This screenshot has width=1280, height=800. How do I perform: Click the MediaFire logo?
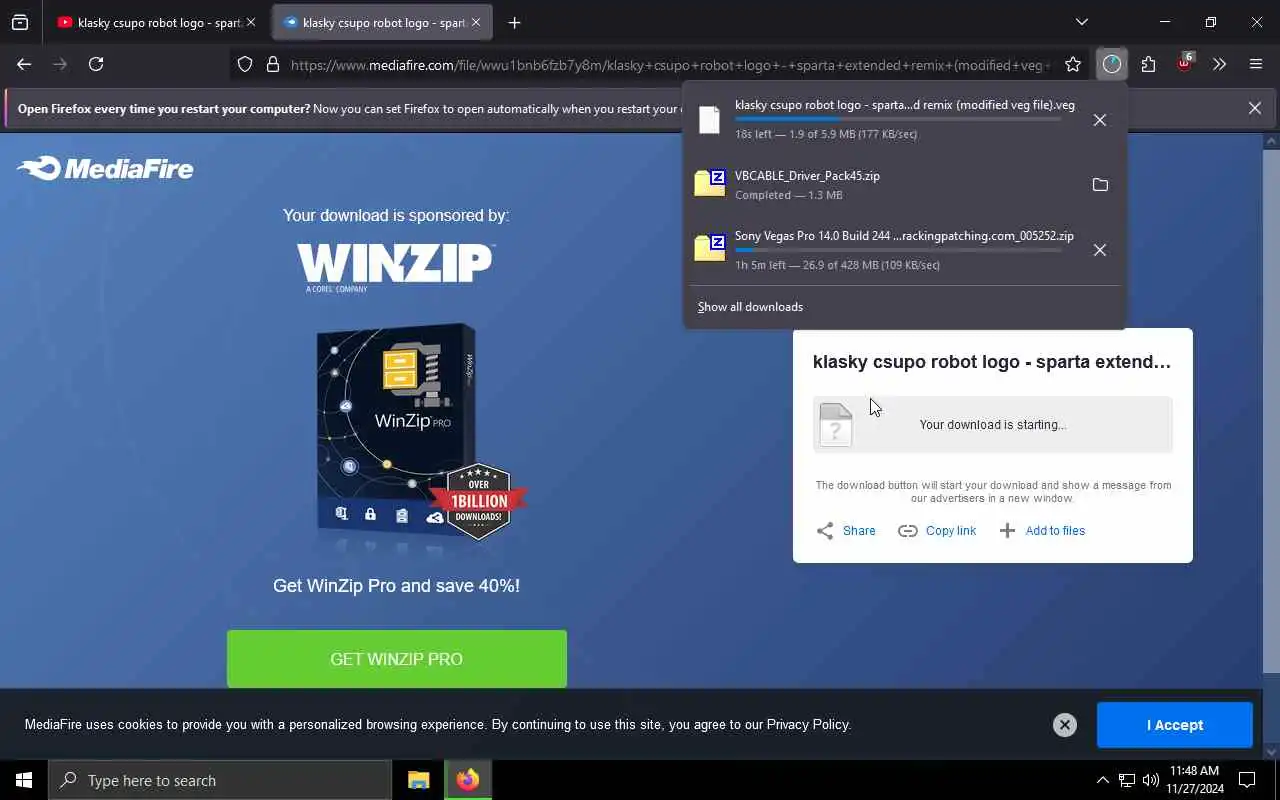click(105, 168)
